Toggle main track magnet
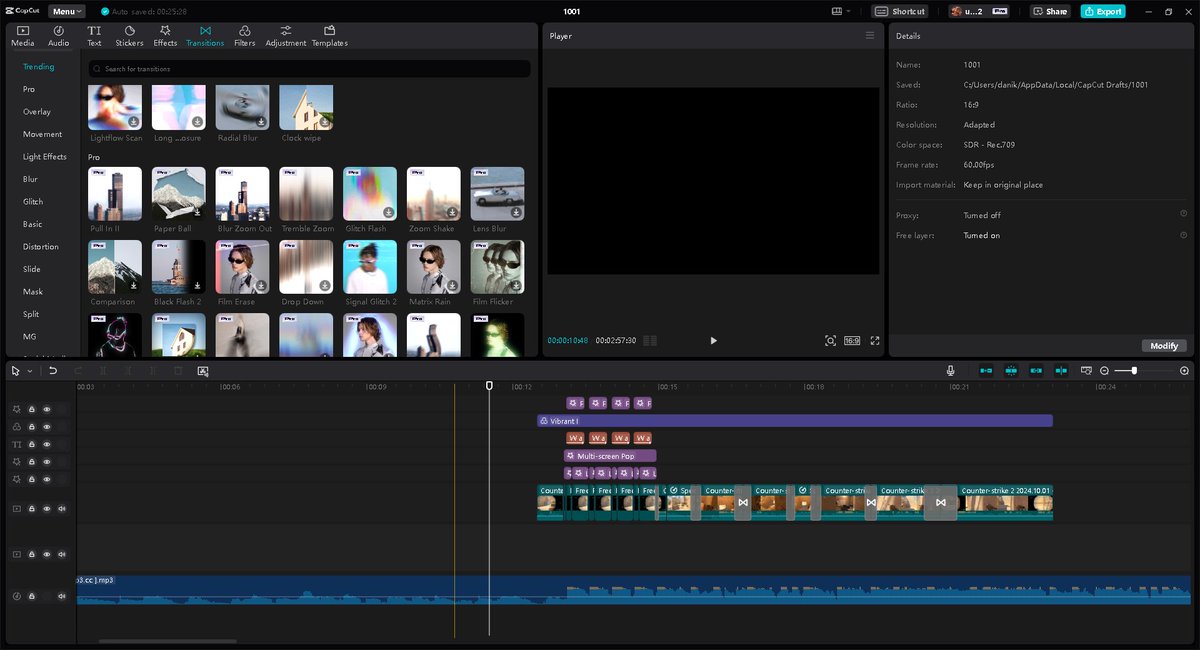 (x=986, y=371)
